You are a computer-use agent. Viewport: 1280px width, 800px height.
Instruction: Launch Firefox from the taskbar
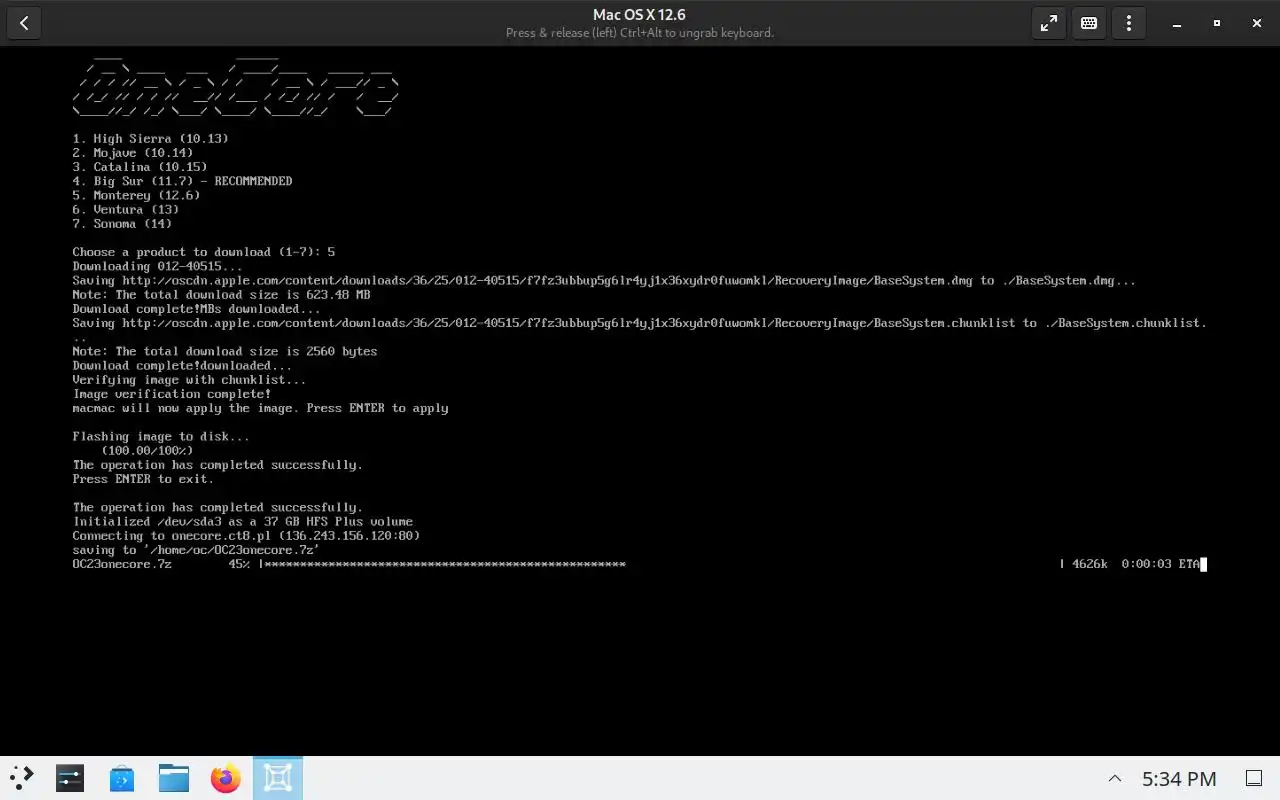[x=226, y=778]
